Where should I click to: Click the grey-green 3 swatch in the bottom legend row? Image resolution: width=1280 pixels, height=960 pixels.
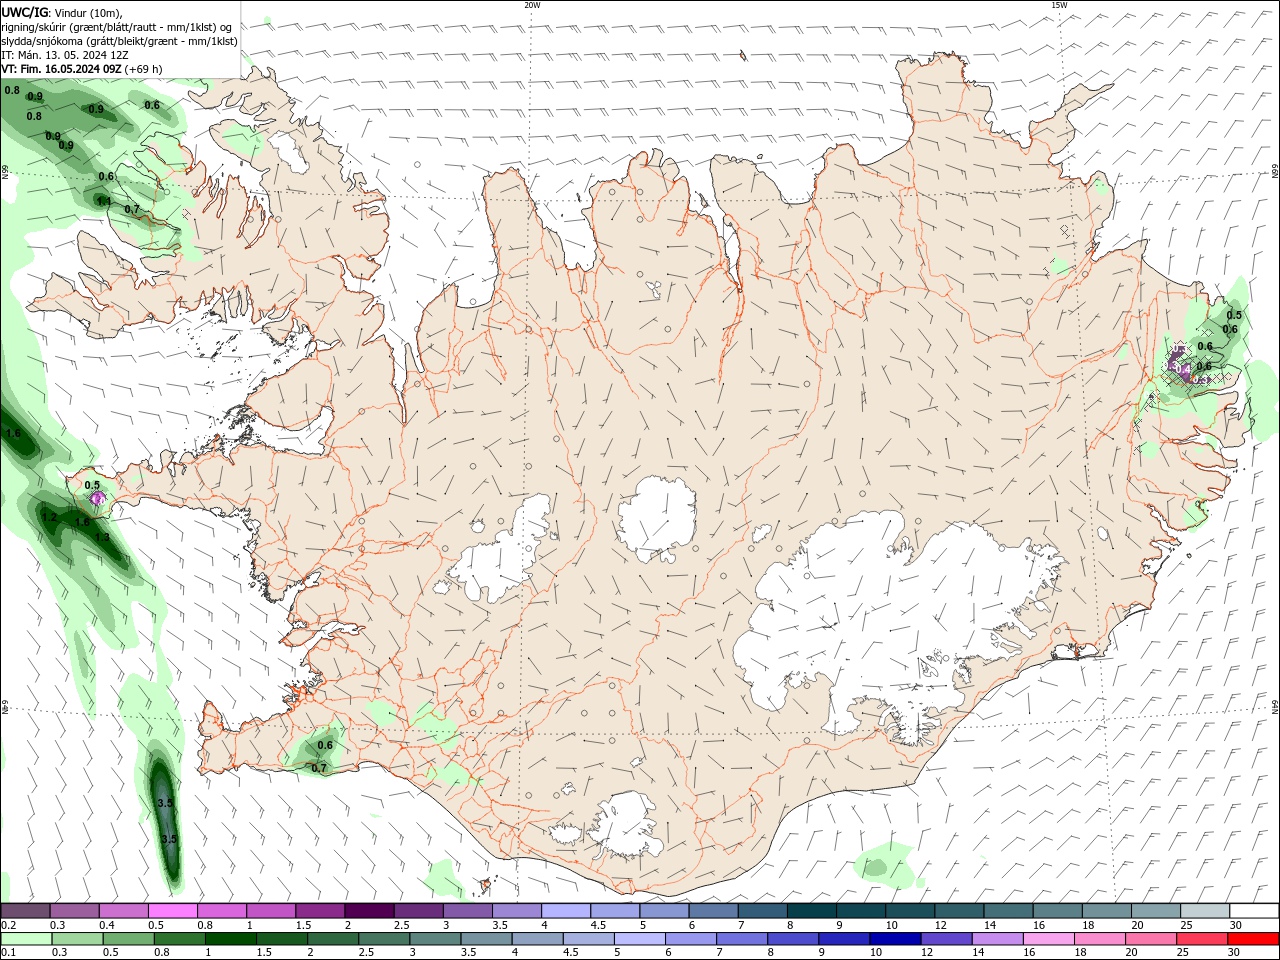(435, 939)
